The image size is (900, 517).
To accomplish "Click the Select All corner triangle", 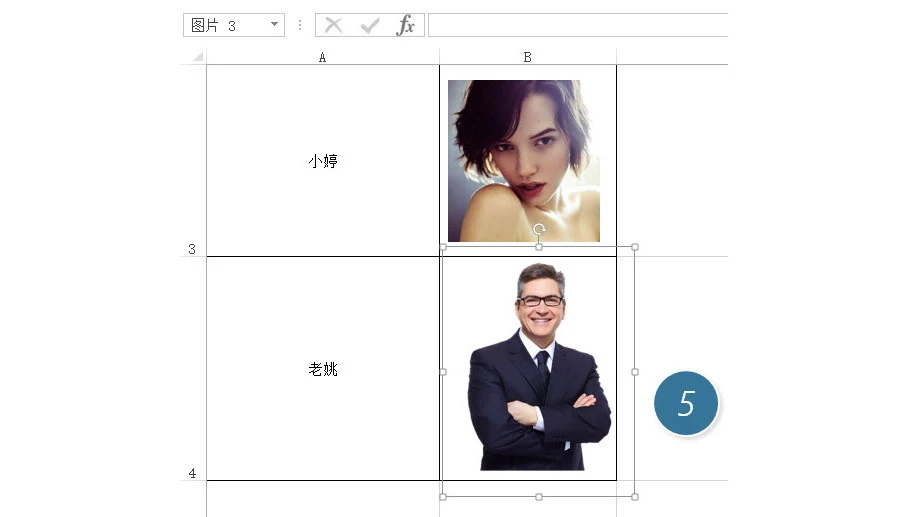I will [199, 56].
